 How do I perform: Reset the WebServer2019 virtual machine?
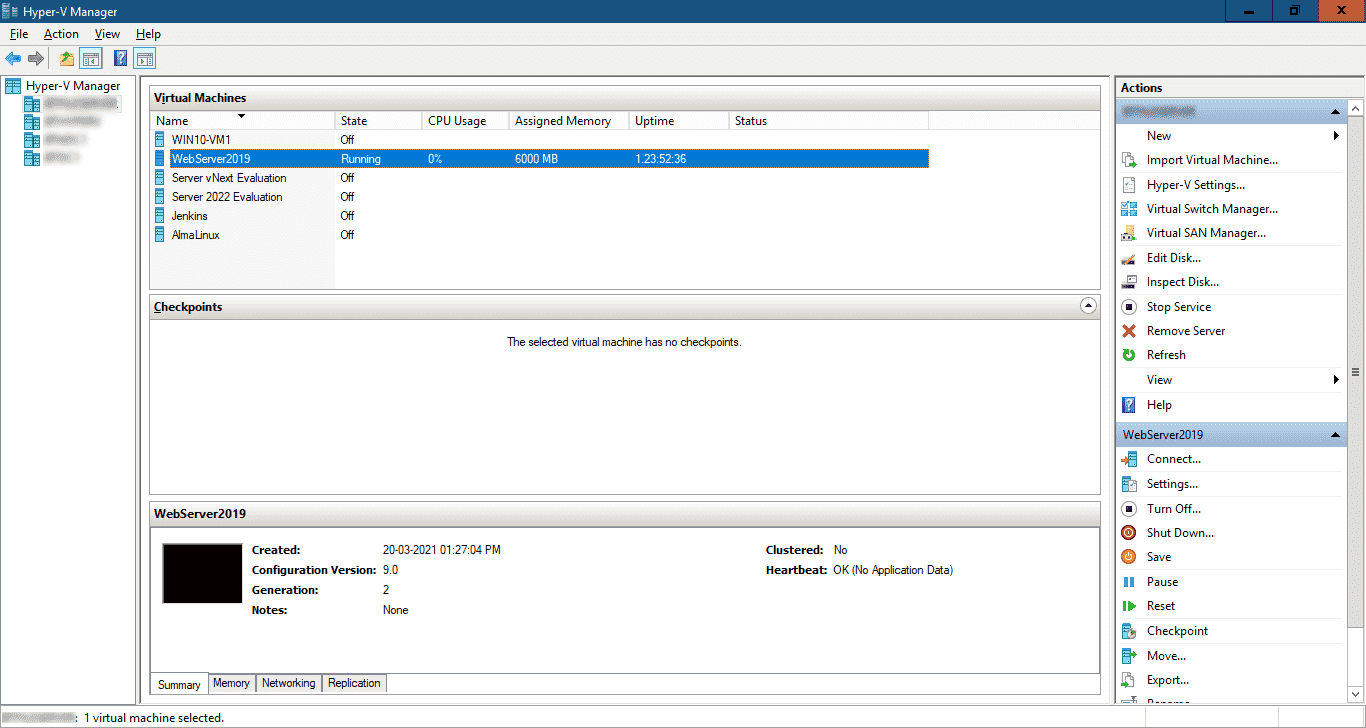click(x=1160, y=605)
